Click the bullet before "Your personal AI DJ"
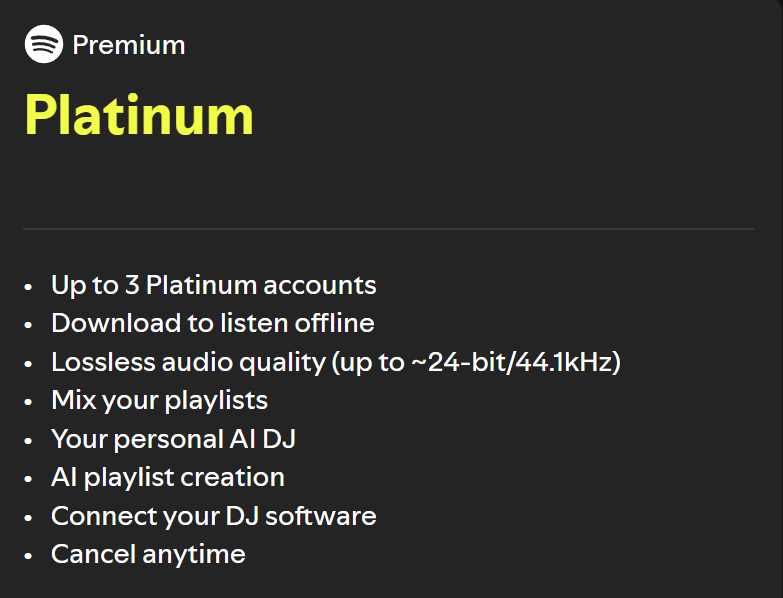Screen dimensions: 783x598 click(28, 441)
